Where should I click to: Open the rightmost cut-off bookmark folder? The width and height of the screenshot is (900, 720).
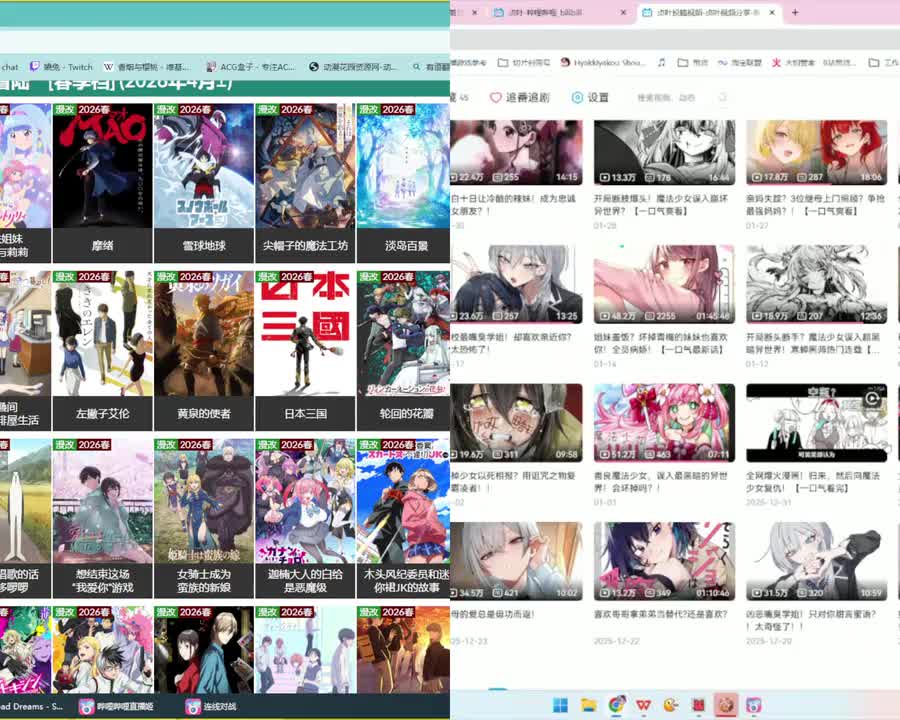pyautogui.click(x=883, y=63)
